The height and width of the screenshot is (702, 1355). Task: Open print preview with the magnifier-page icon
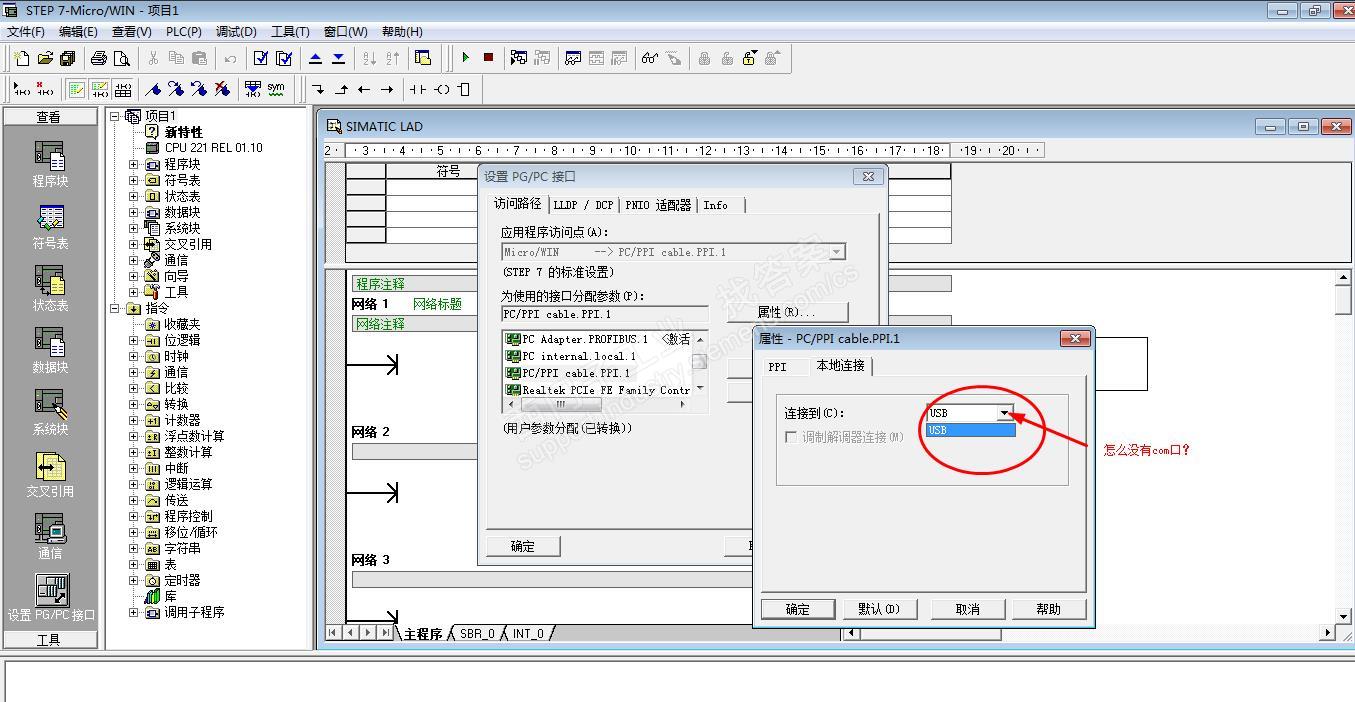(121, 58)
